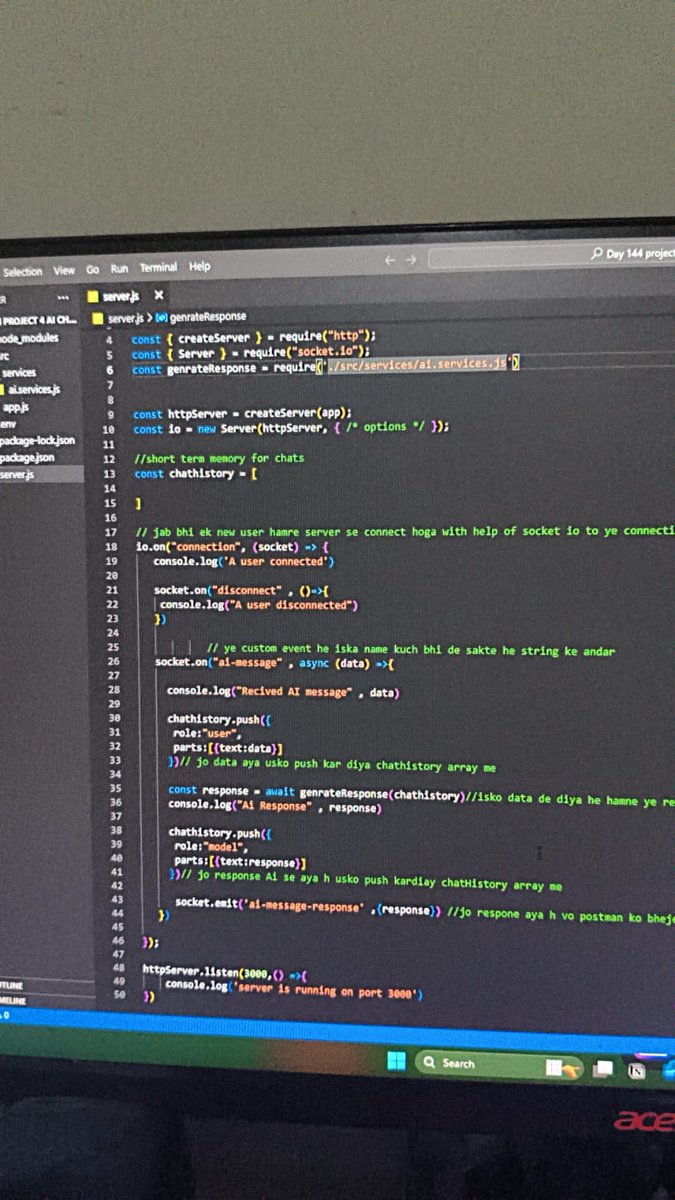This screenshot has height=1200, width=675.
Task: Open the Windows Start button
Action: [x=397, y=1061]
